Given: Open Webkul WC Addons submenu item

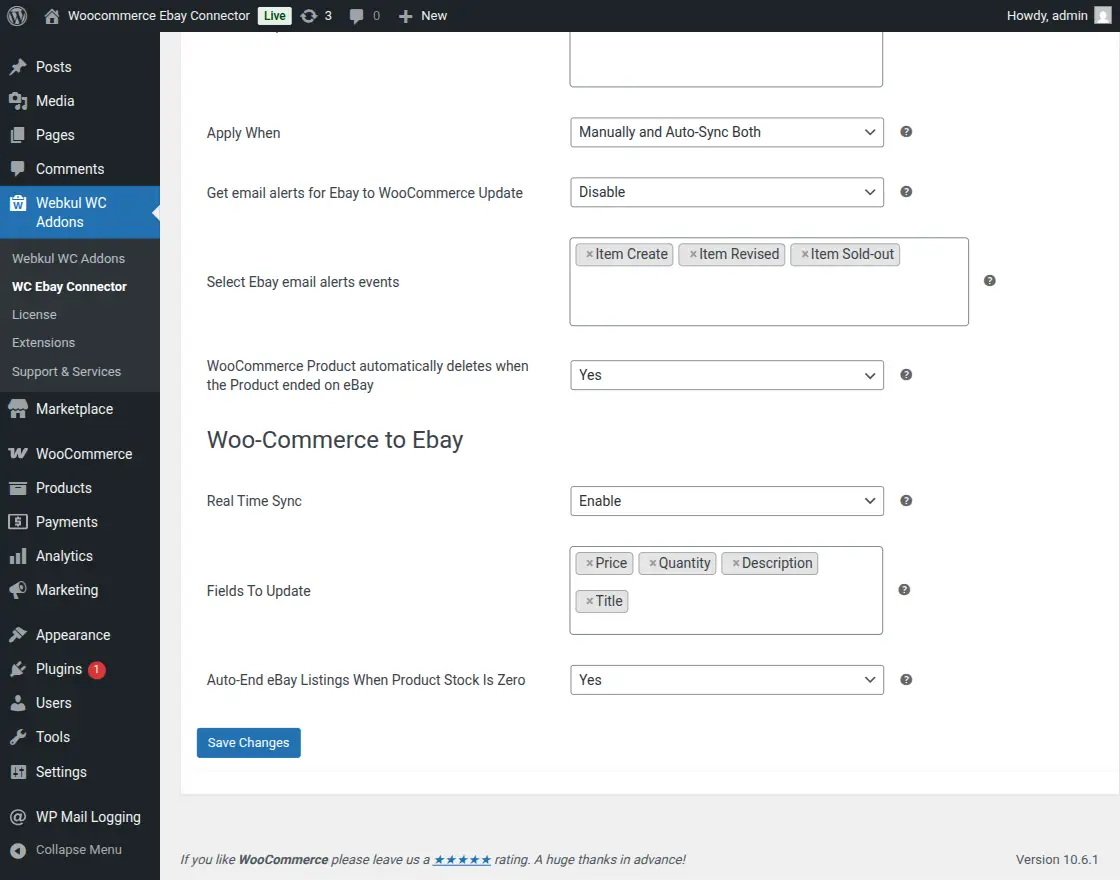Looking at the screenshot, I should 69,259.
